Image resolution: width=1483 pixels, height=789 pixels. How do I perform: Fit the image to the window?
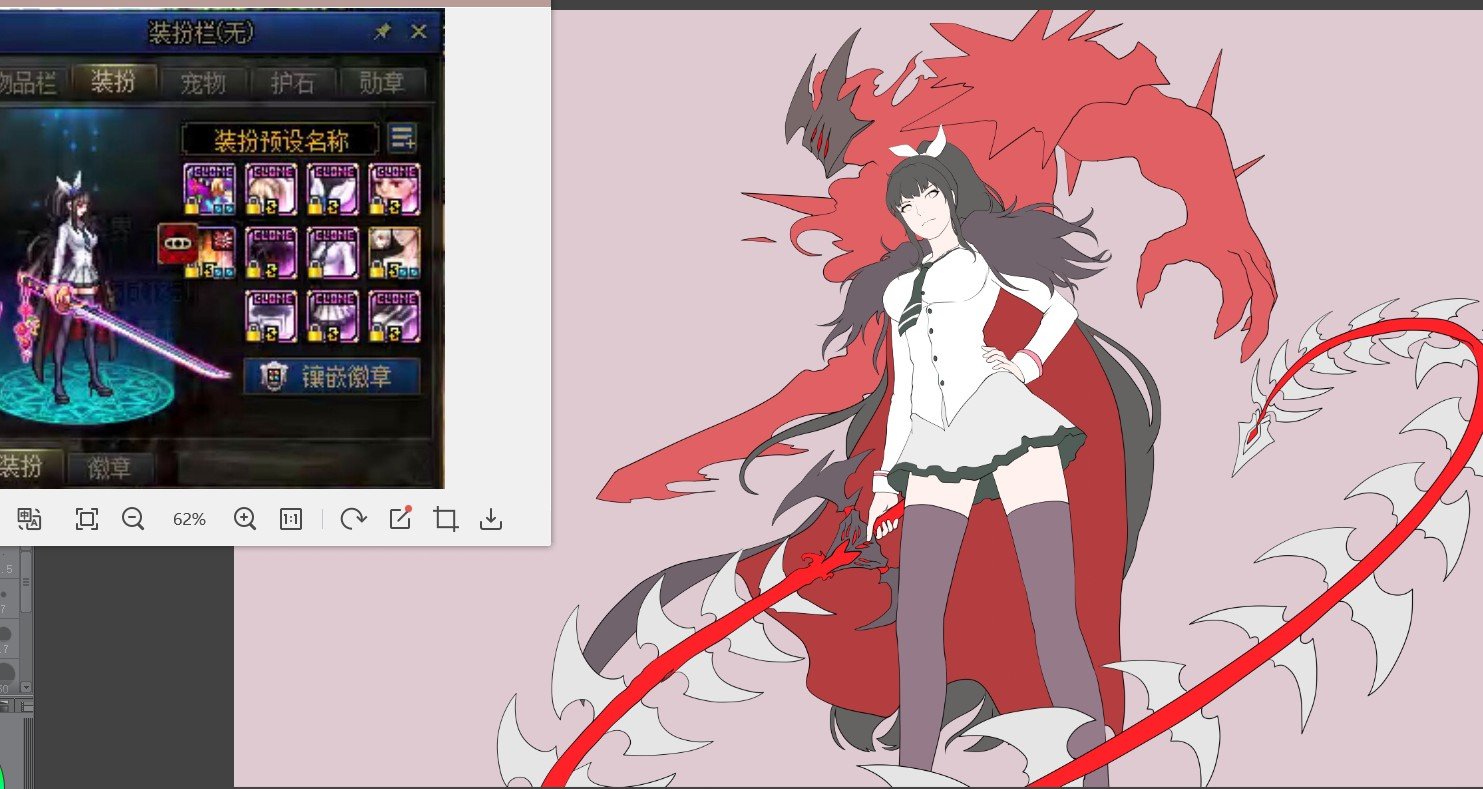click(x=87, y=519)
